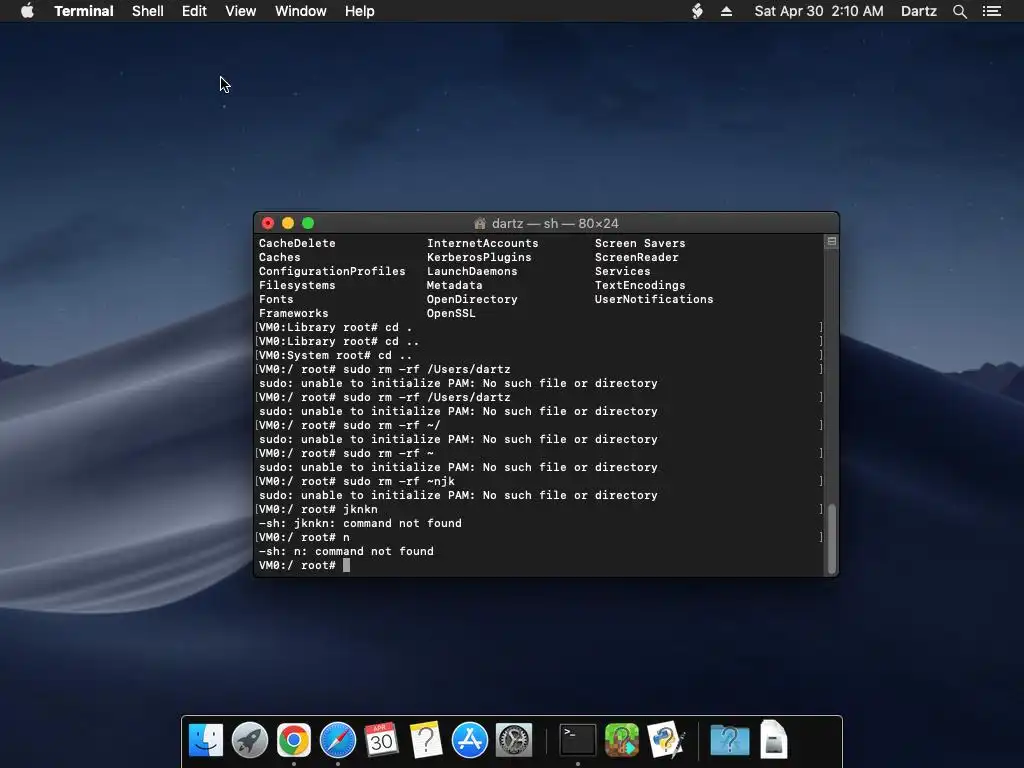This screenshot has height=768, width=1024.
Task: Click at the terminal prompt cursor
Action: point(347,566)
